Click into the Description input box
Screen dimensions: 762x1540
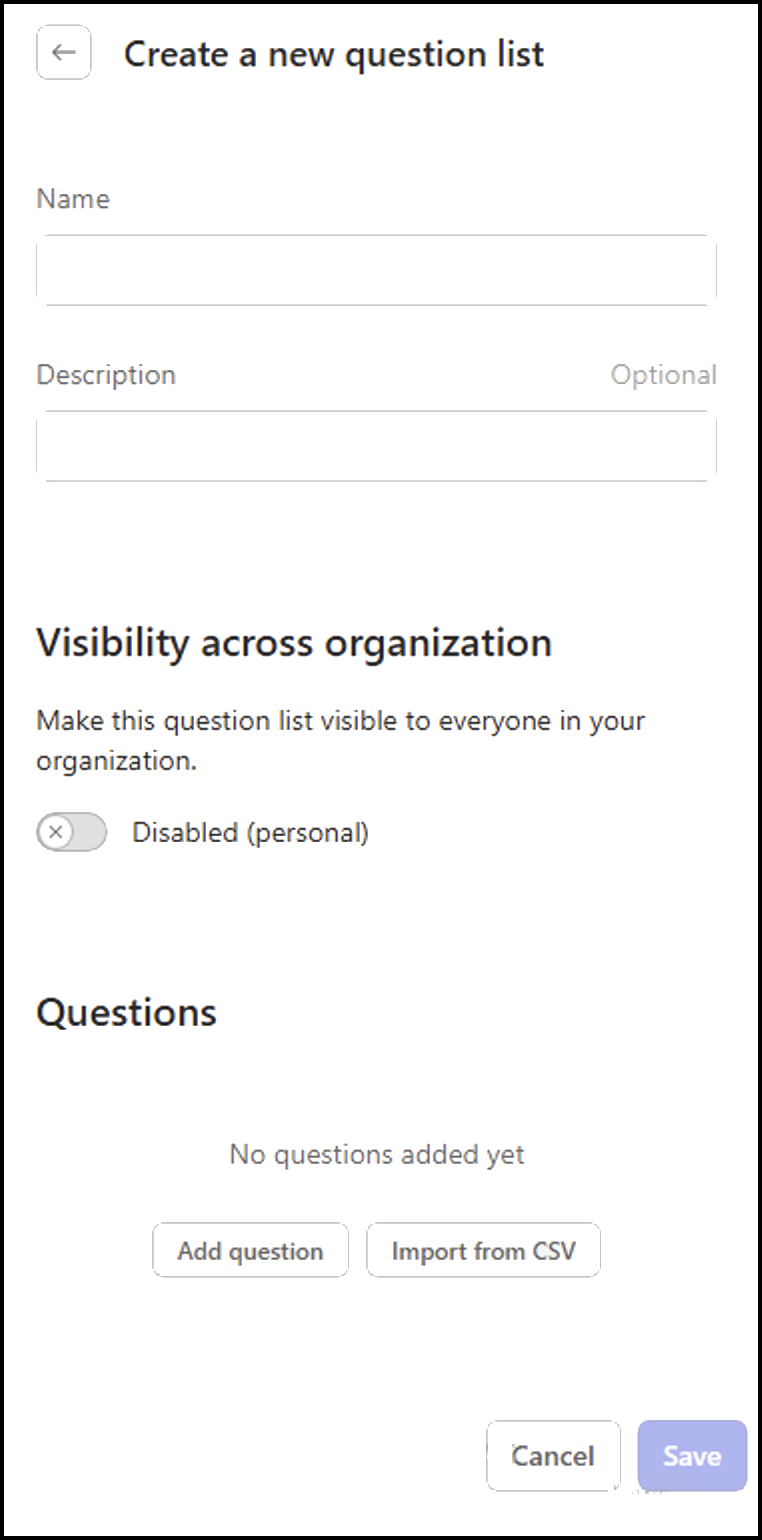[x=376, y=446]
